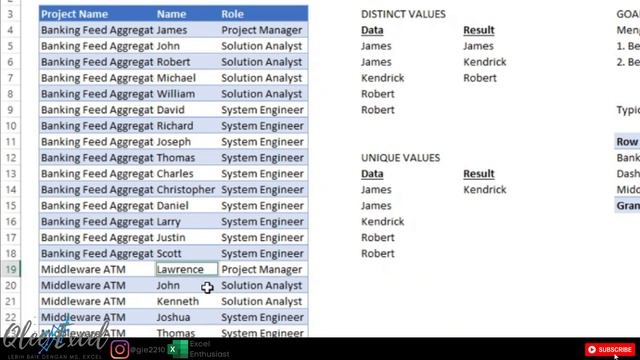Select Middleware ATM in row 19
This screenshot has width=640, height=360.
coord(97,269)
